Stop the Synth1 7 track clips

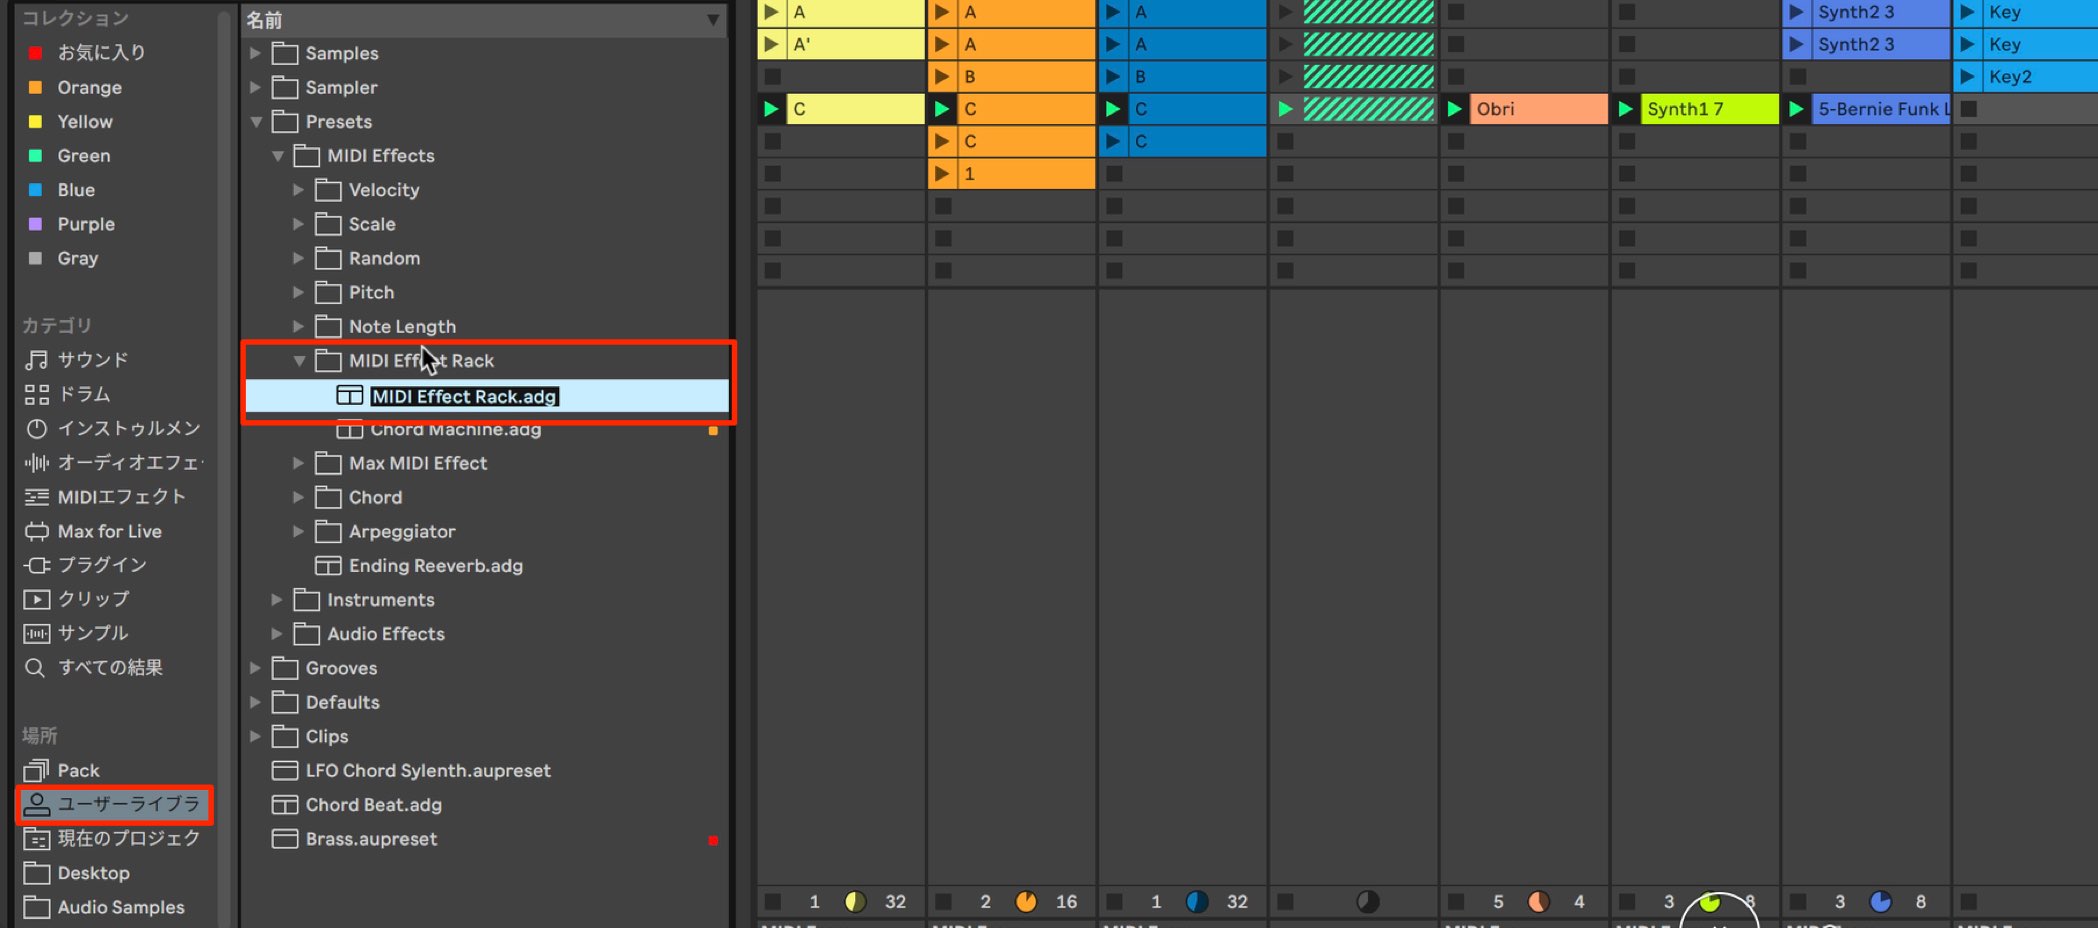coord(1627,902)
